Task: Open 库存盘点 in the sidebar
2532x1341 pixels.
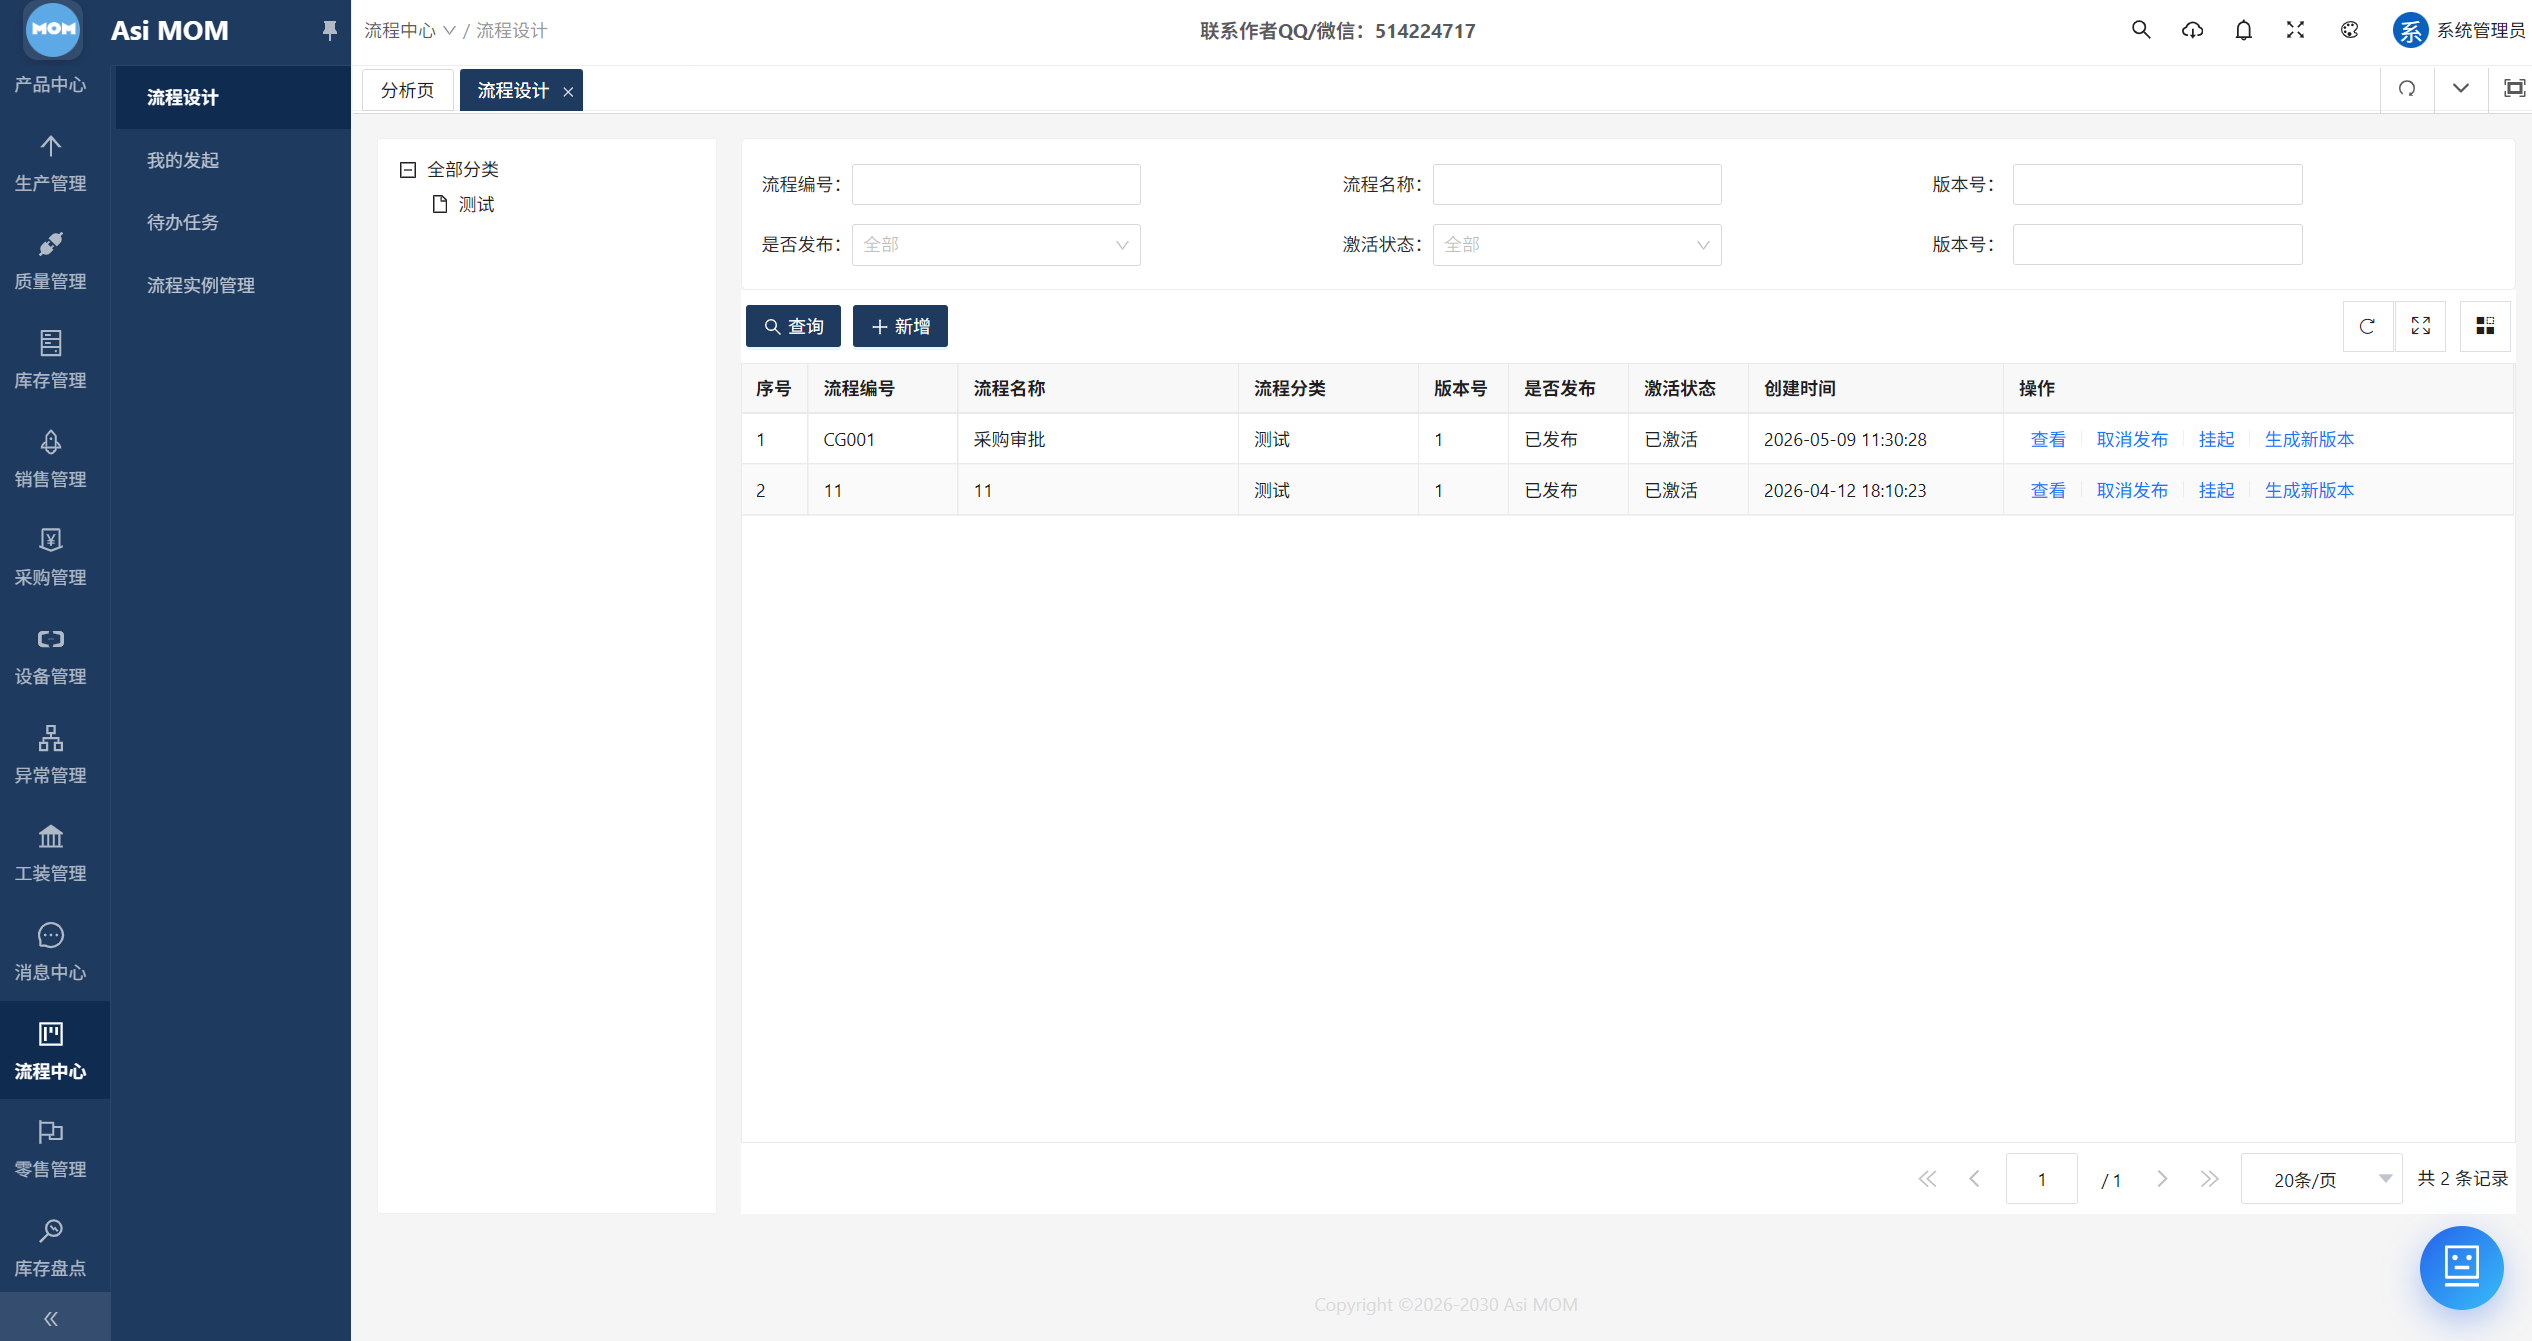Action: point(50,1247)
